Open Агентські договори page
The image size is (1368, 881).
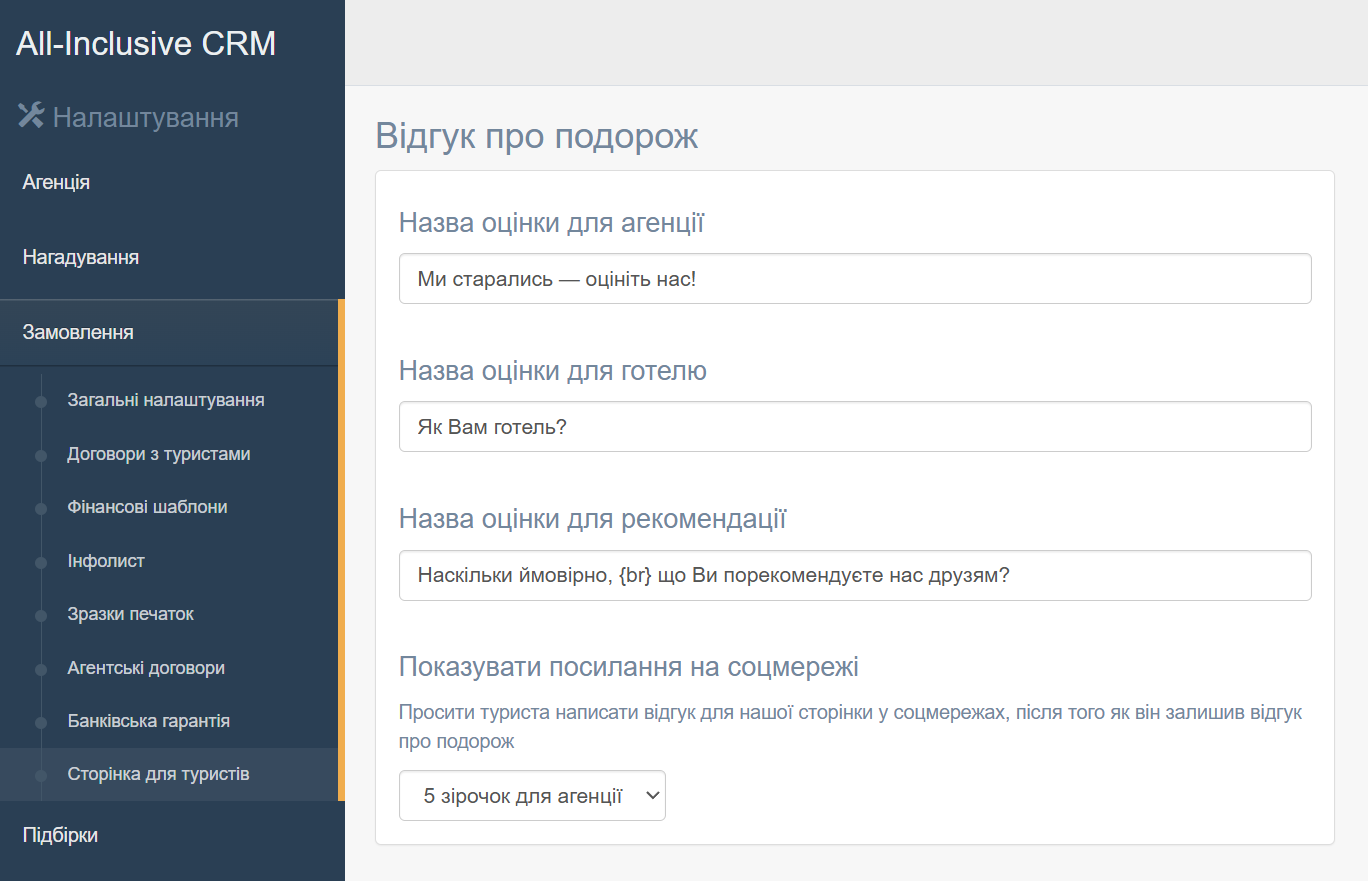(146, 668)
